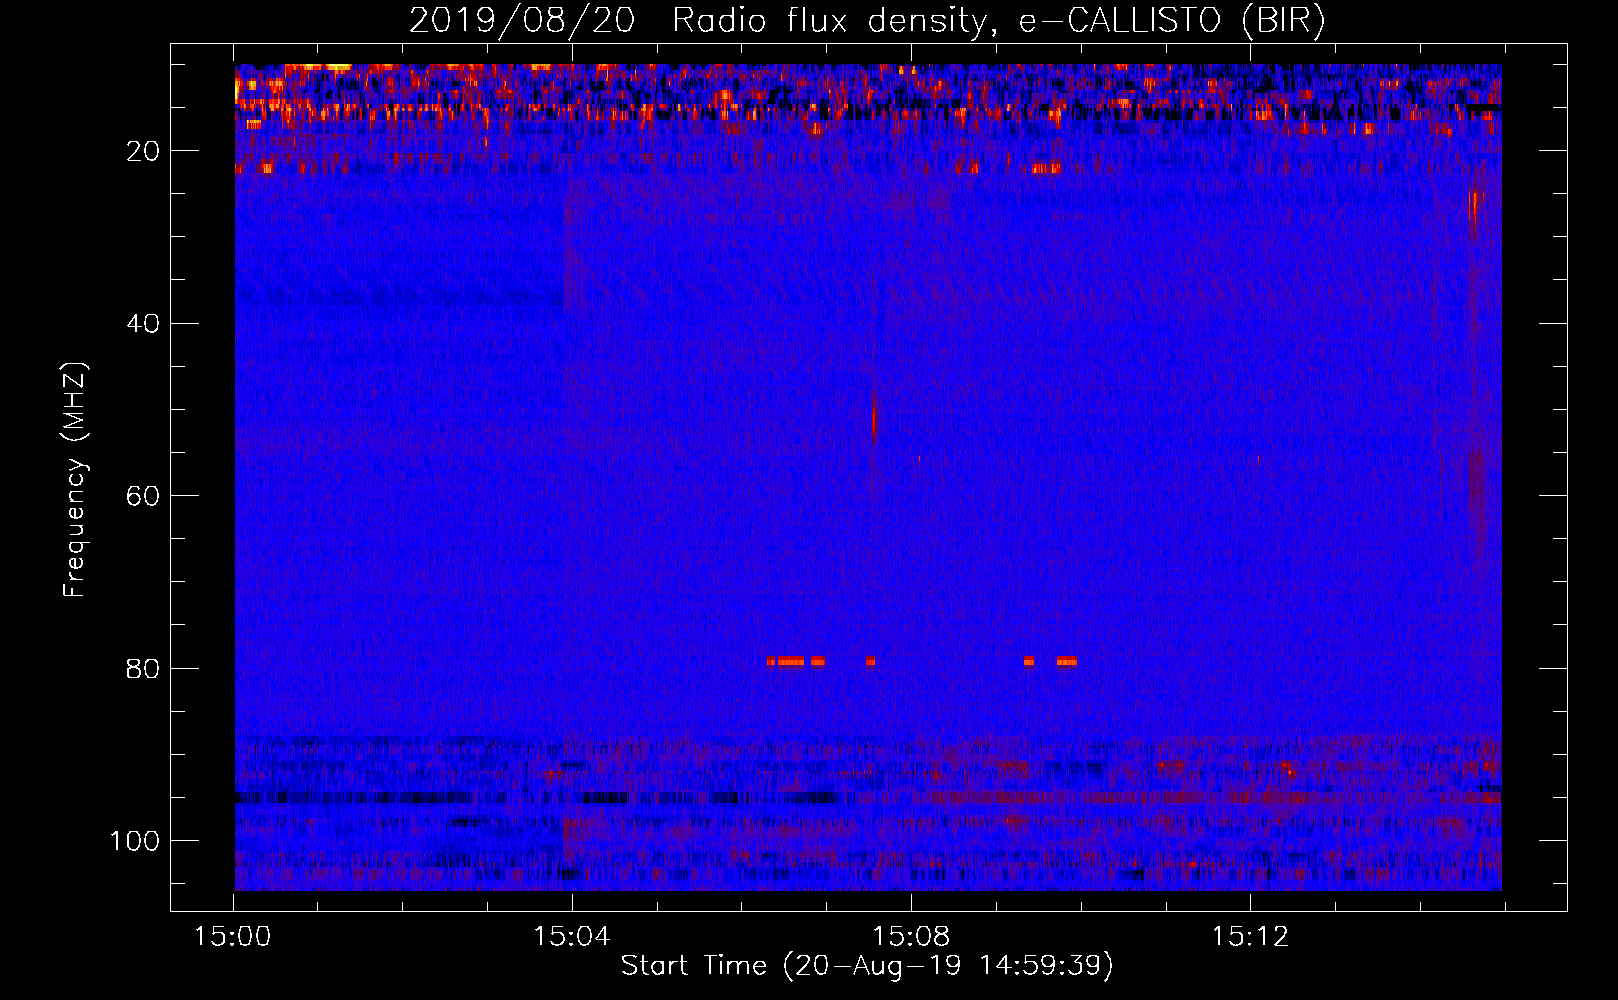1618x1000 pixels.
Task: Click the '40' frequency tick label
Action: pos(143,324)
